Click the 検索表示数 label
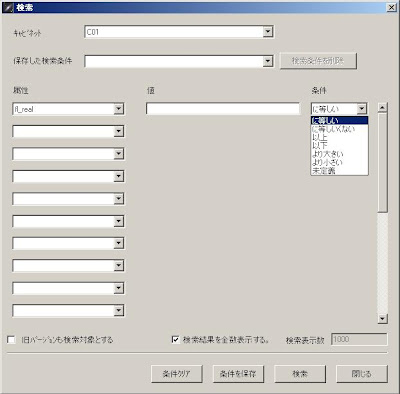The height and width of the screenshot is (394, 400). (x=305, y=340)
